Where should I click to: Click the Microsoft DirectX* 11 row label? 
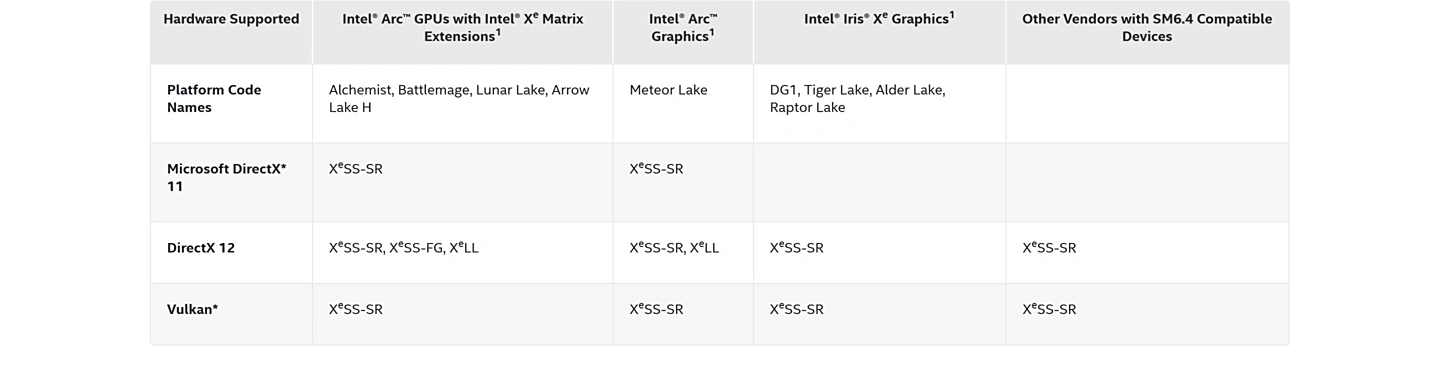tap(227, 177)
